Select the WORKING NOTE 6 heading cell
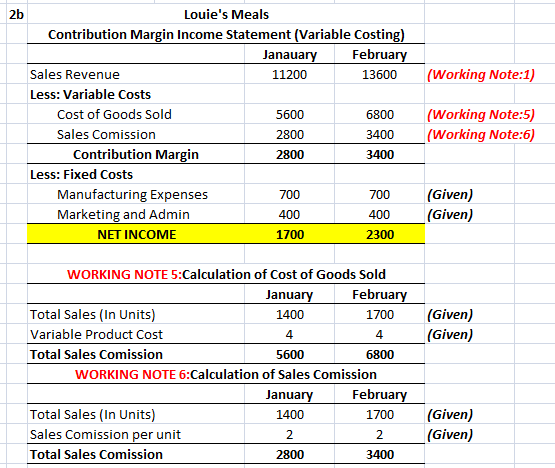Viewport: 555px width, 468px height. pos(226,375)
